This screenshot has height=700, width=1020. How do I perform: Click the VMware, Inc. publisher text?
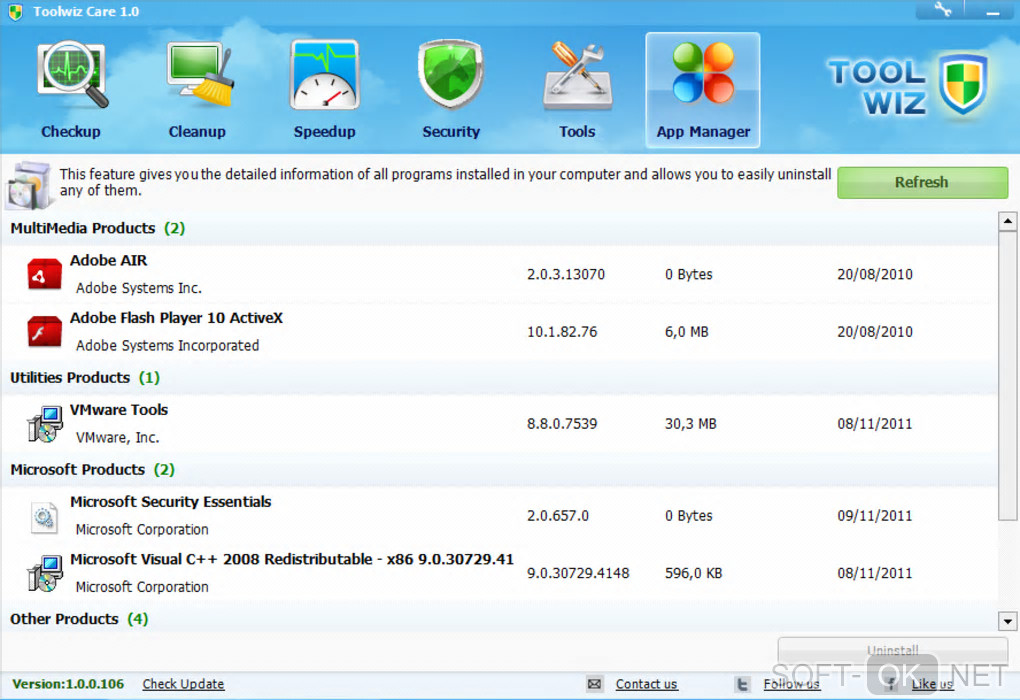pyautogui.click(x=118, y=437)
